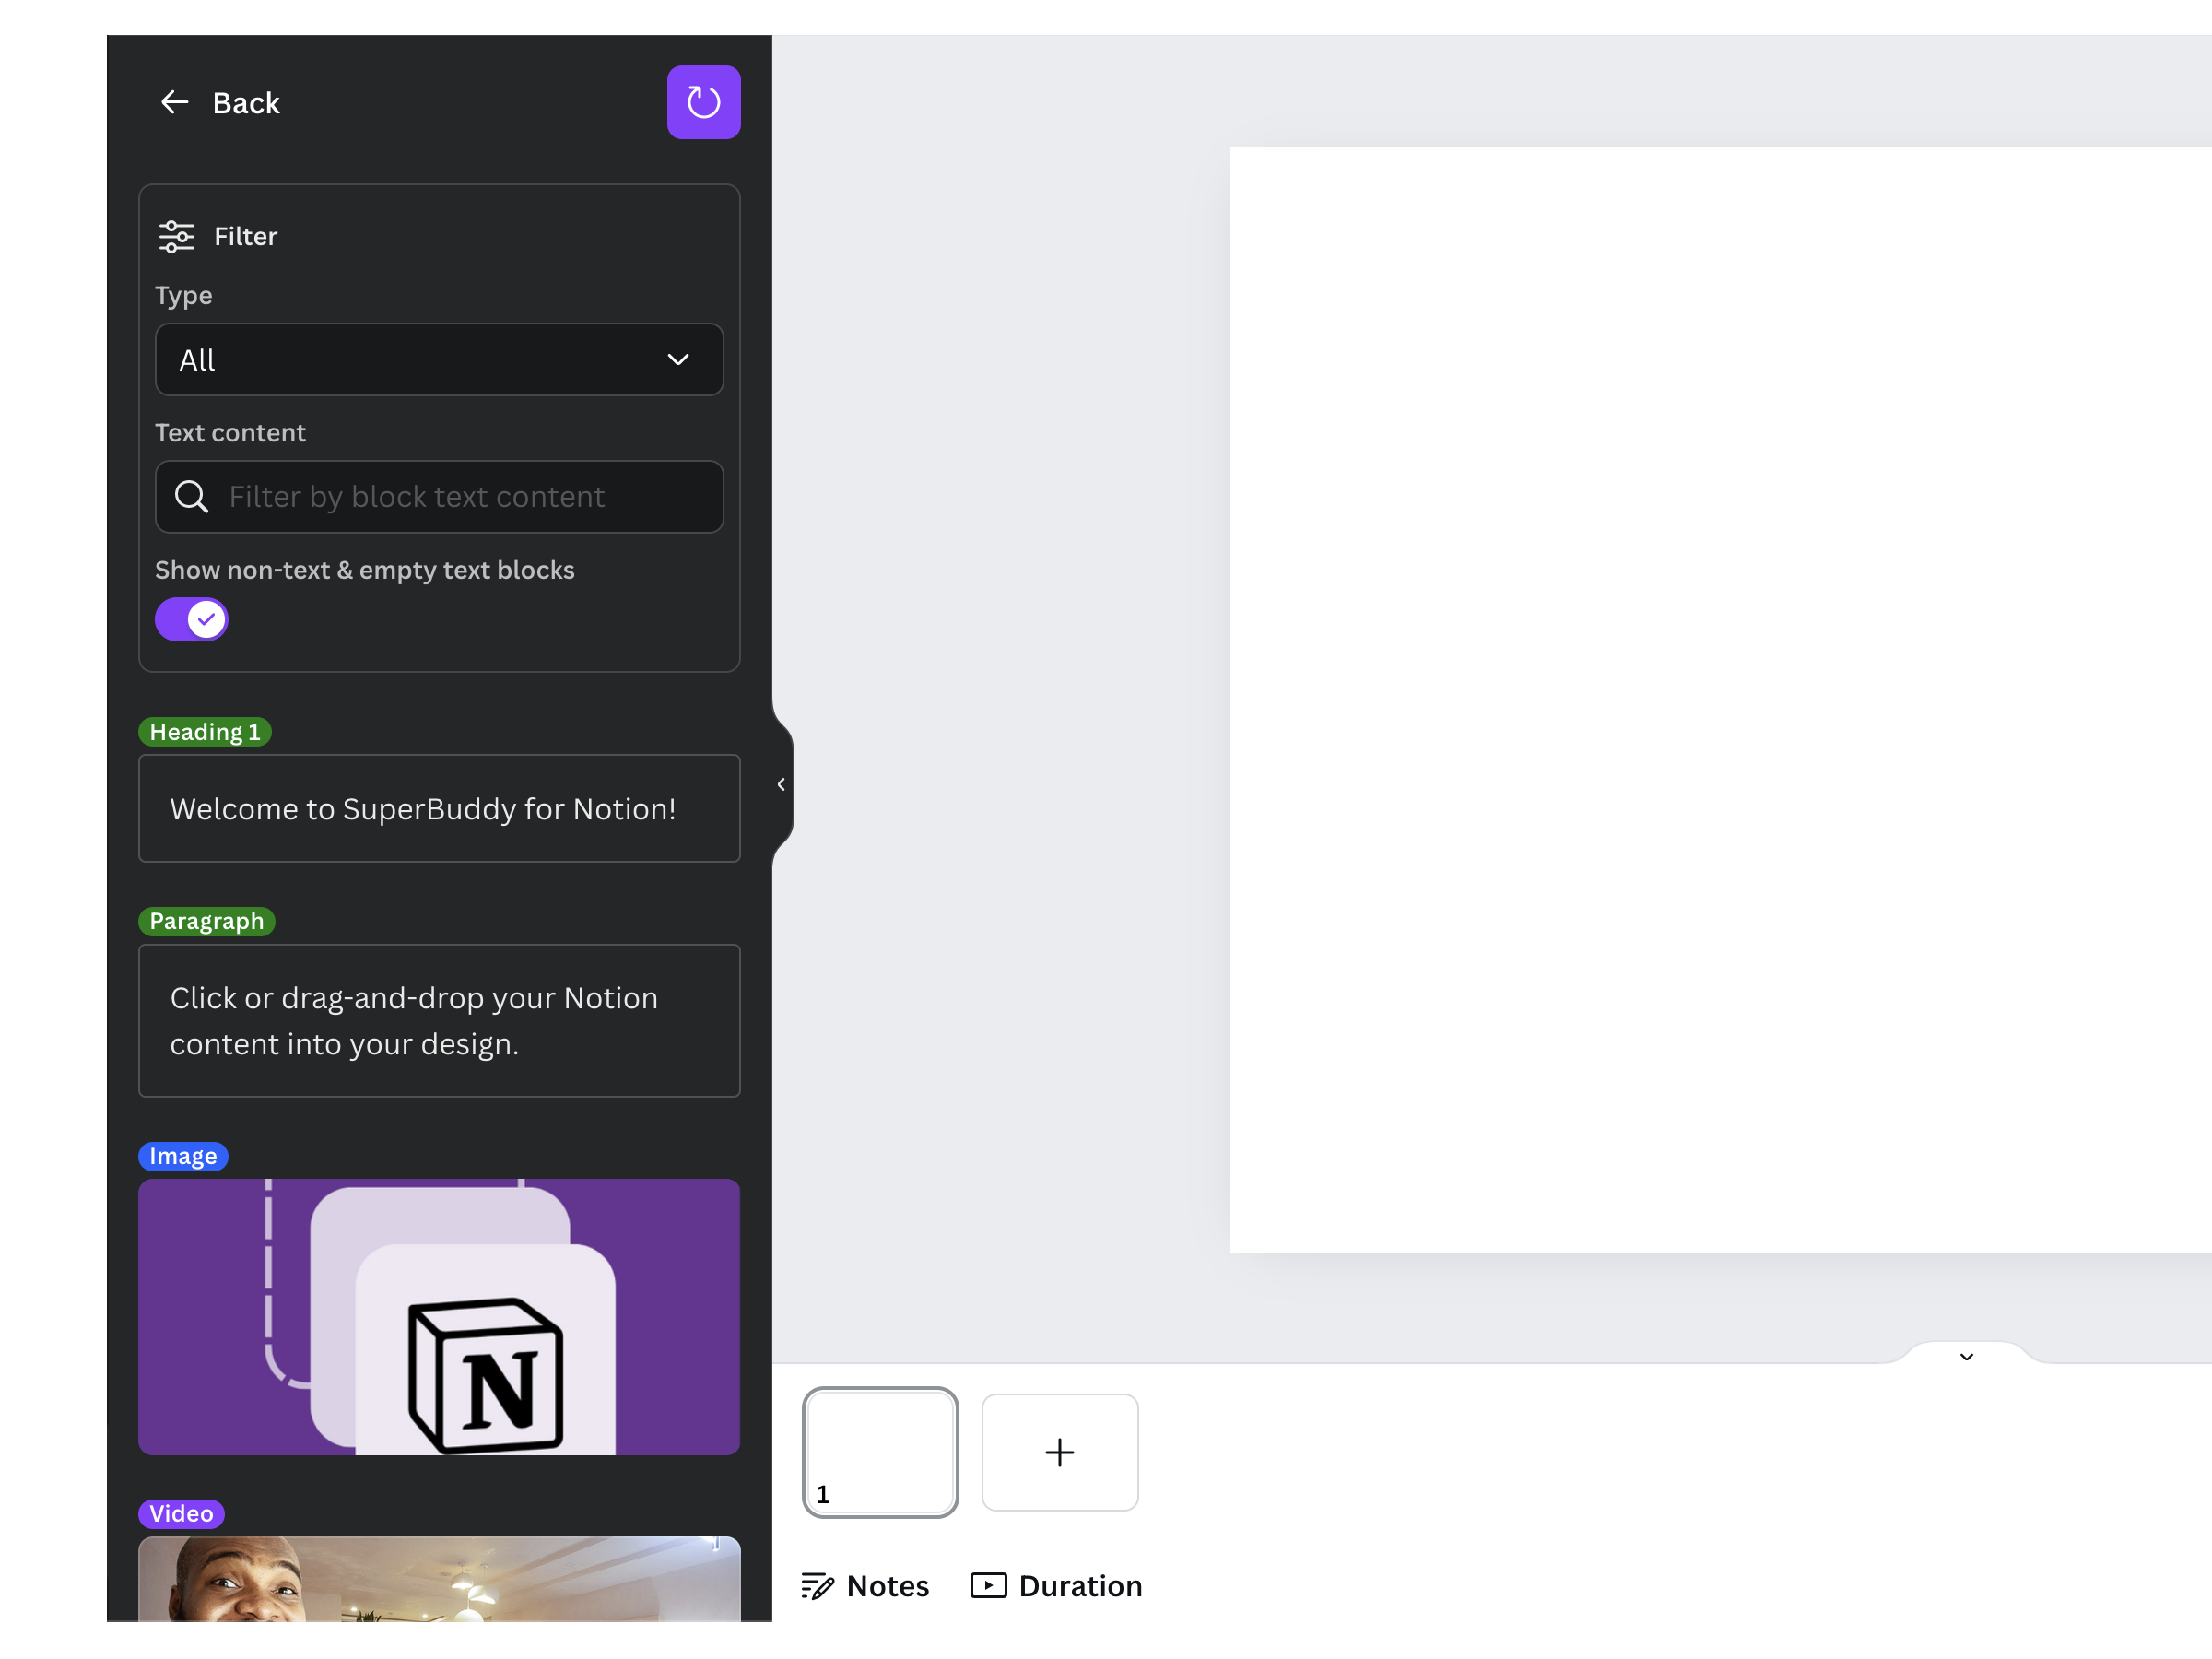This screenshot has width=2212, height=1659.
Task: Hide the page thumbnails with the chevron
Action: (x=1966, y=1357)
